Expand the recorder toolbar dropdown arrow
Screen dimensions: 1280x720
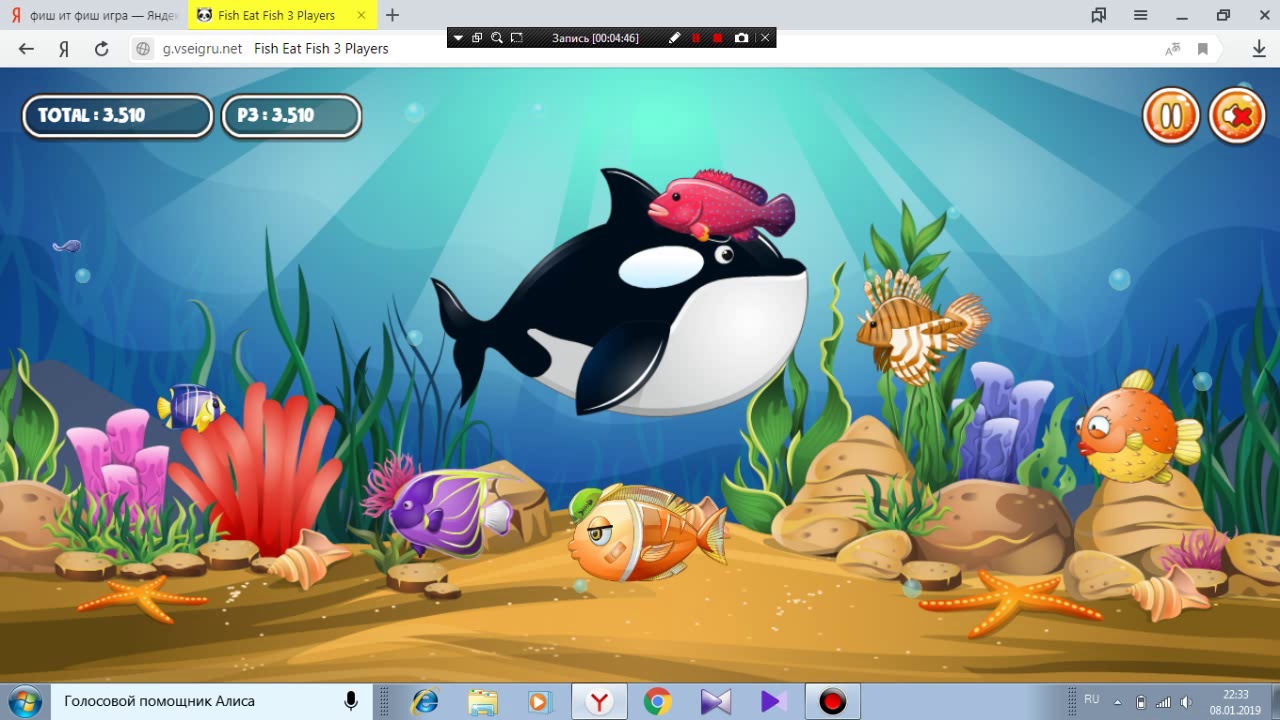click(458, 38)
